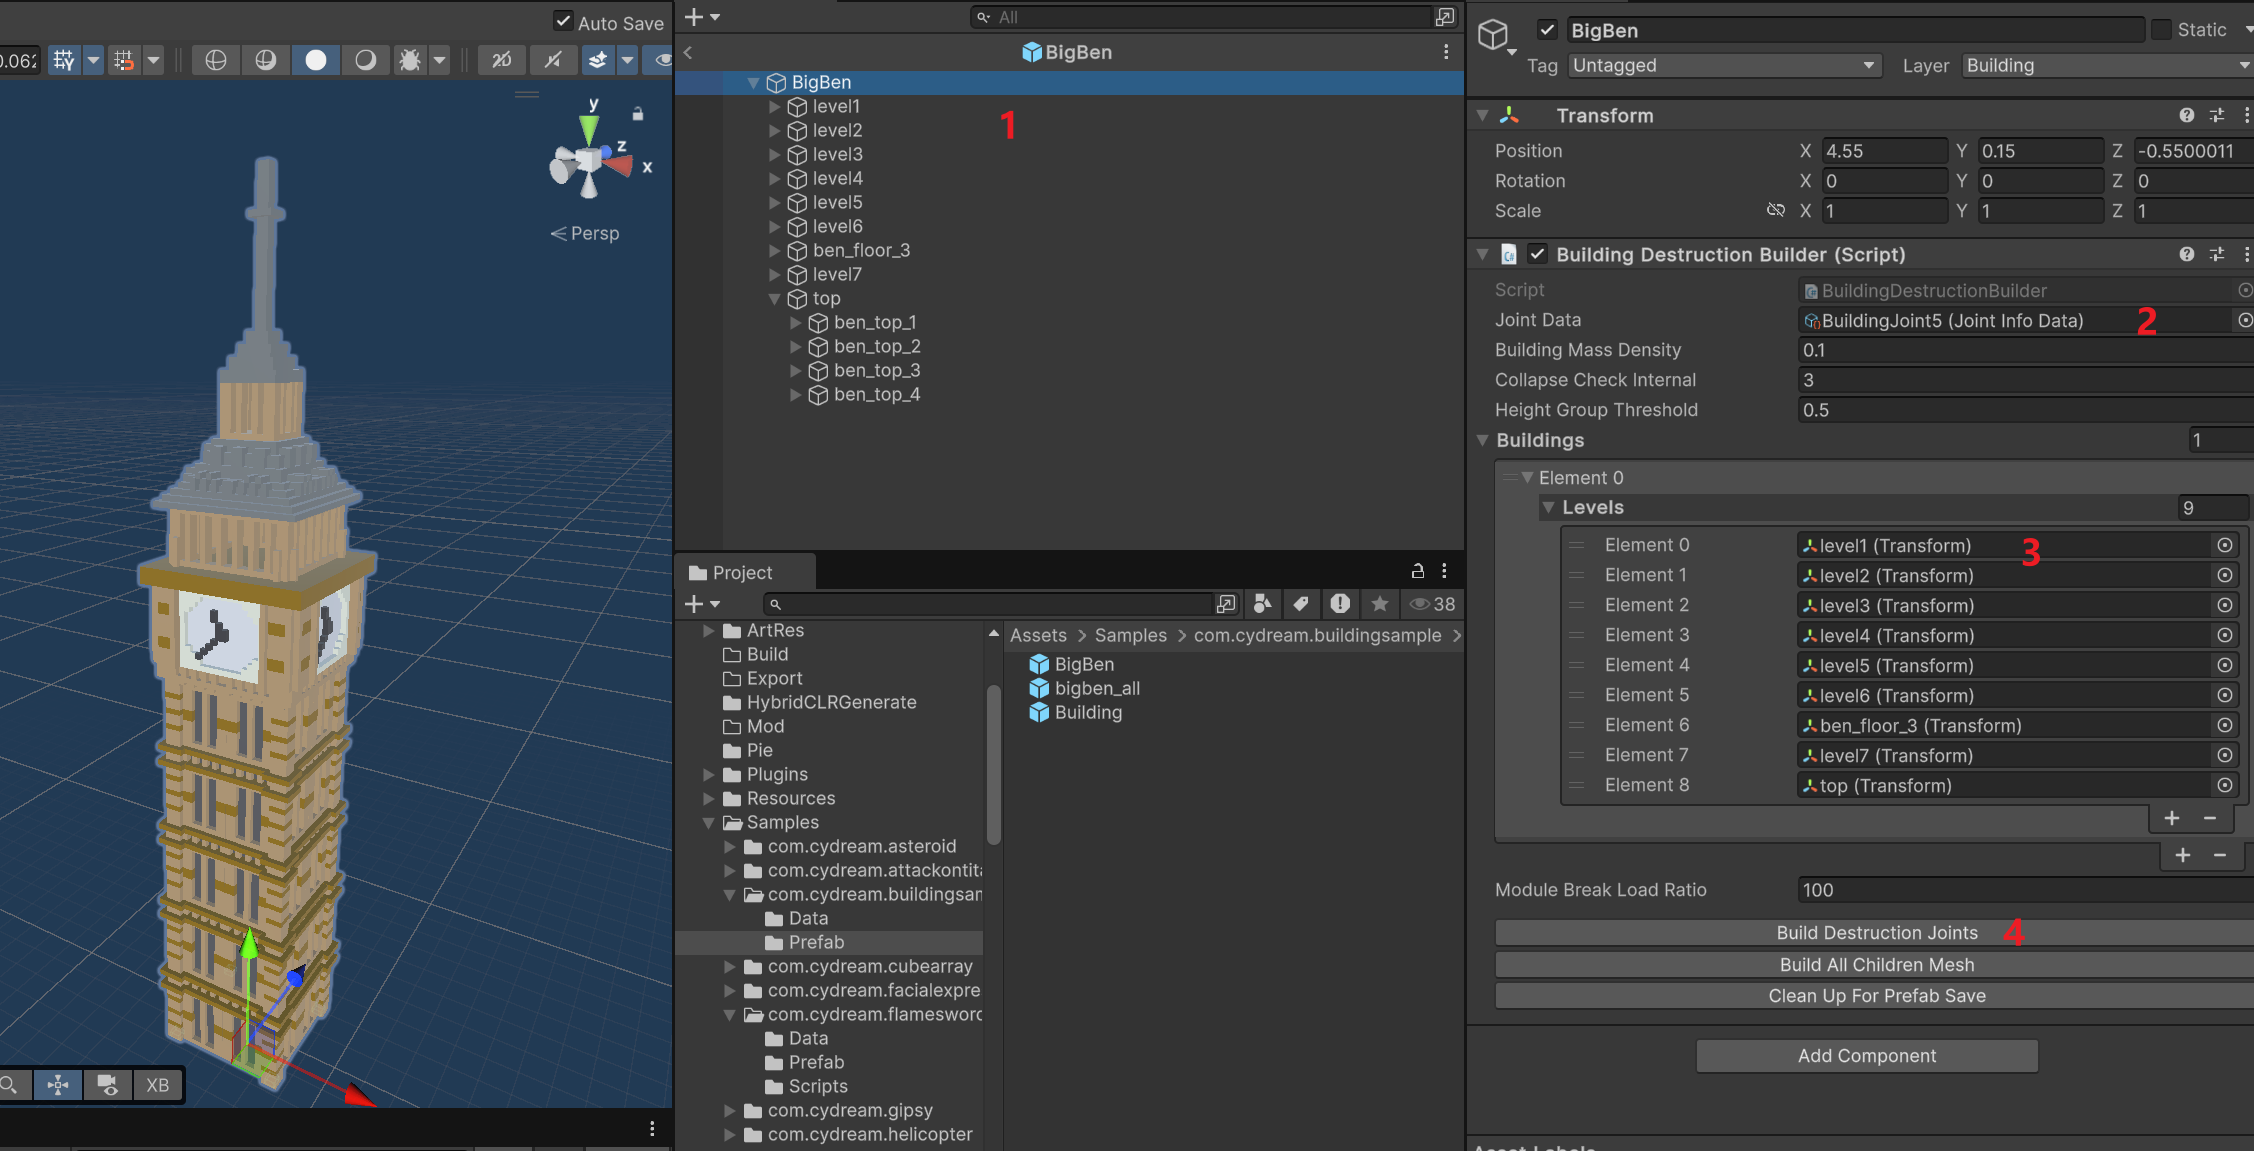
Task: Click Clean Up For Prefab Save button
Action: (x=1876, y=996)
